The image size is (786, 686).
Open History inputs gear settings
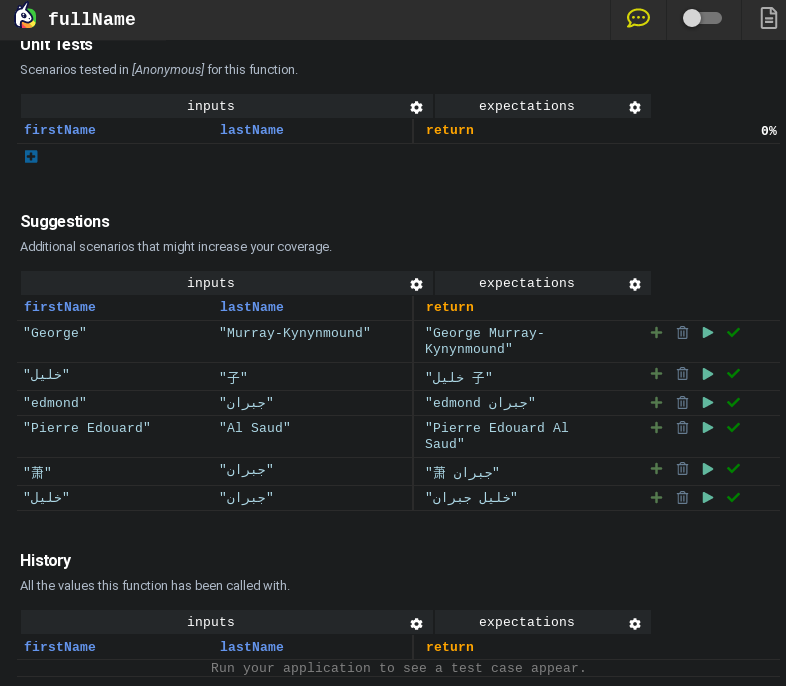[x=416, y=624]
